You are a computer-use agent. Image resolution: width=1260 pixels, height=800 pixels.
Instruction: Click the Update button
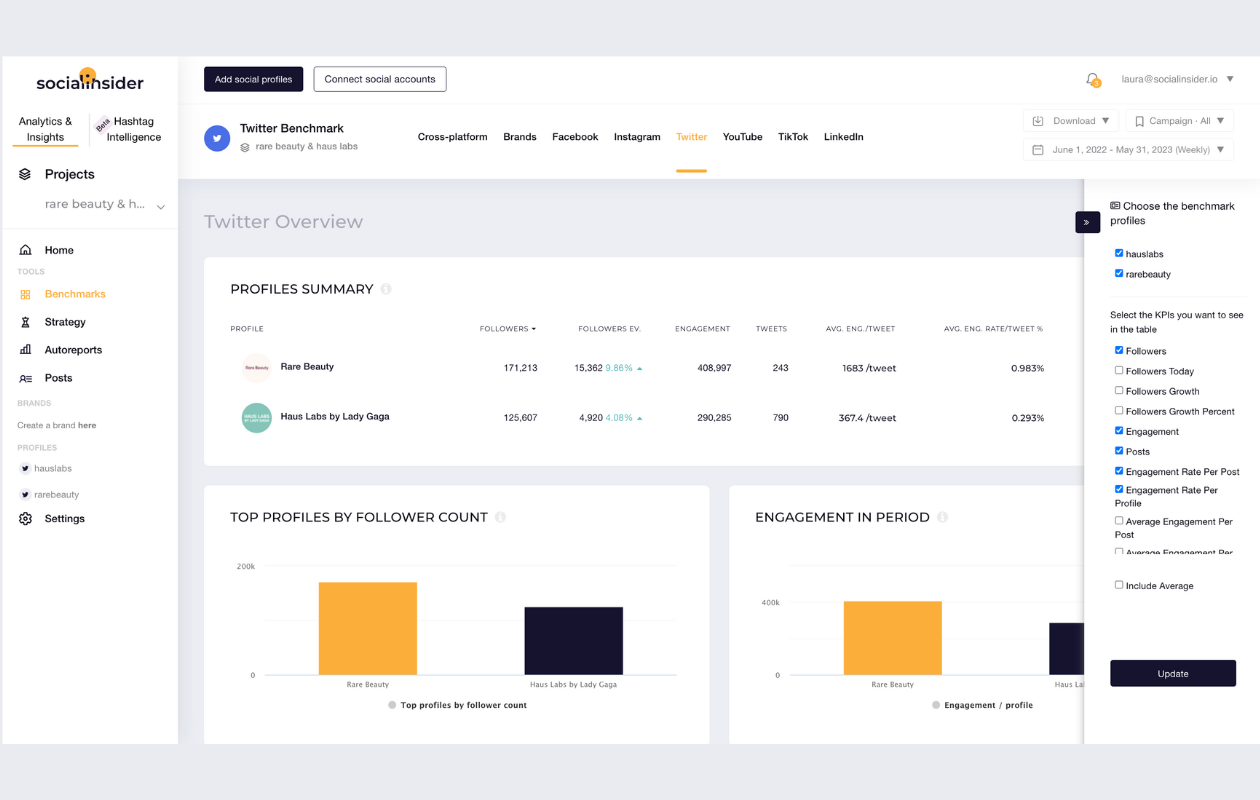pos(1173,673)
